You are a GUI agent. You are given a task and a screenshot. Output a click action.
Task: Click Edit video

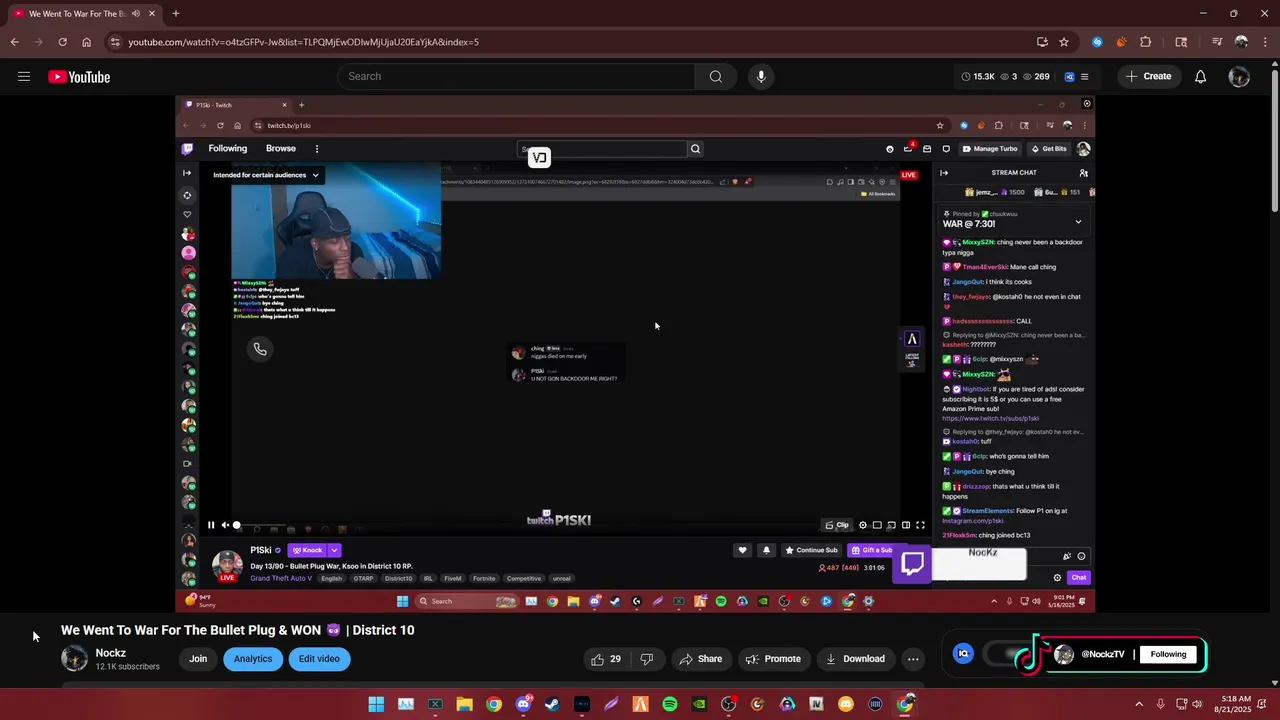[319, 659]
